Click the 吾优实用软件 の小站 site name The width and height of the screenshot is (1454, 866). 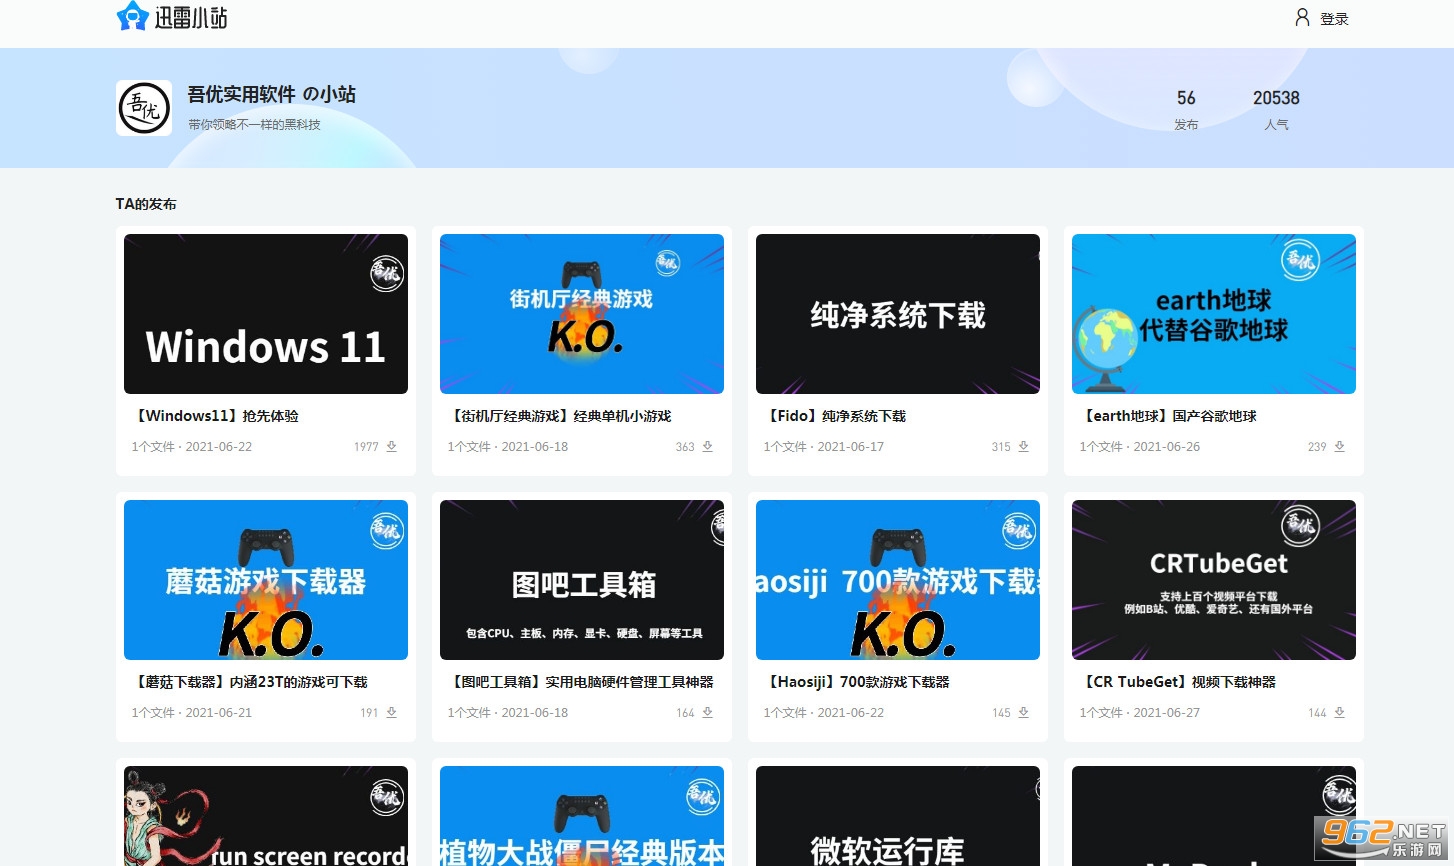coord(272,94)
